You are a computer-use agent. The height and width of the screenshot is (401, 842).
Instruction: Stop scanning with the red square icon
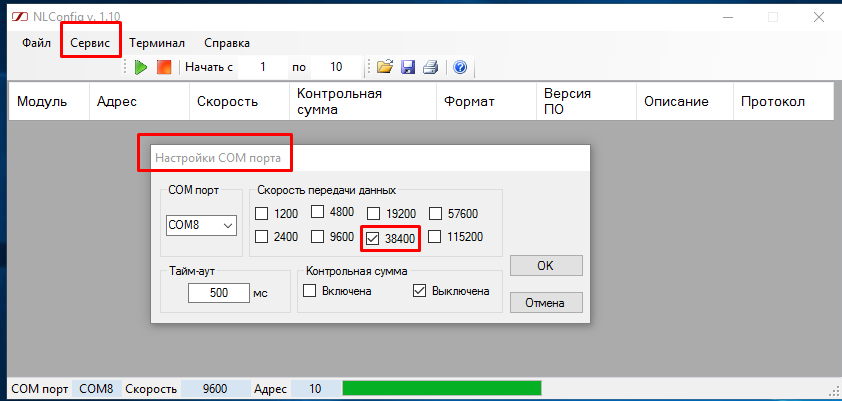coord(163,67)
